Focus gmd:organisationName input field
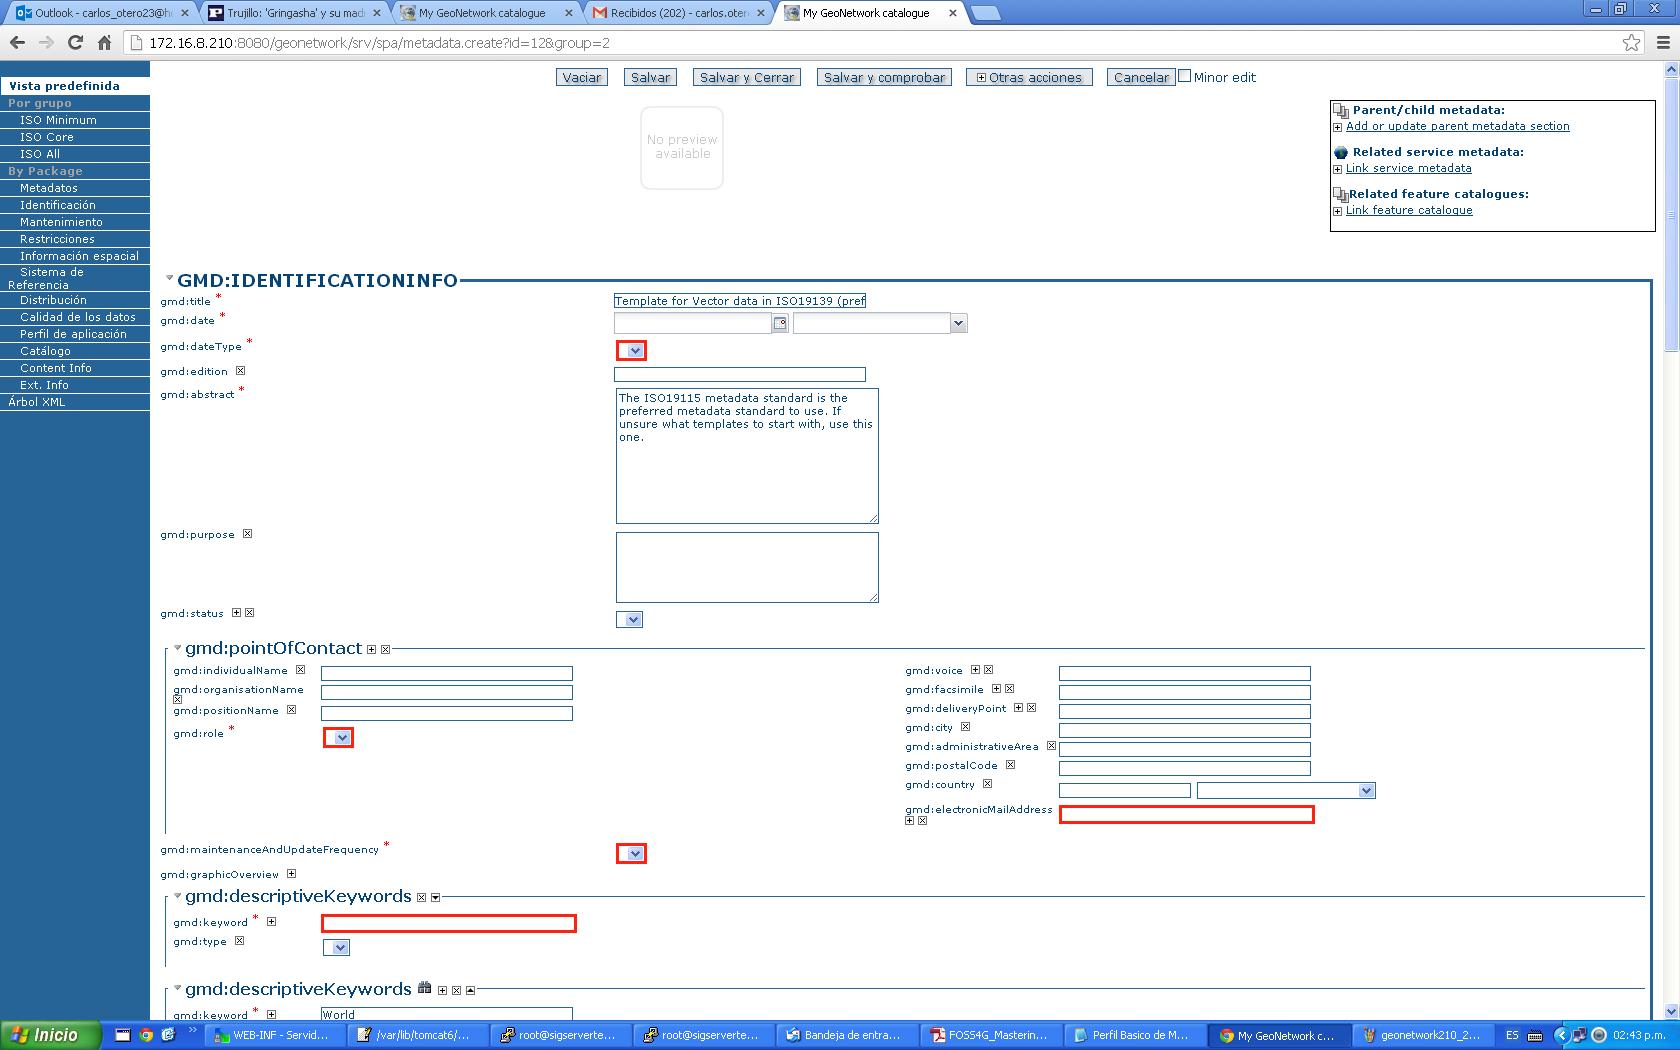Screen dimensions: 1680x1050 [x=447, y=692]
